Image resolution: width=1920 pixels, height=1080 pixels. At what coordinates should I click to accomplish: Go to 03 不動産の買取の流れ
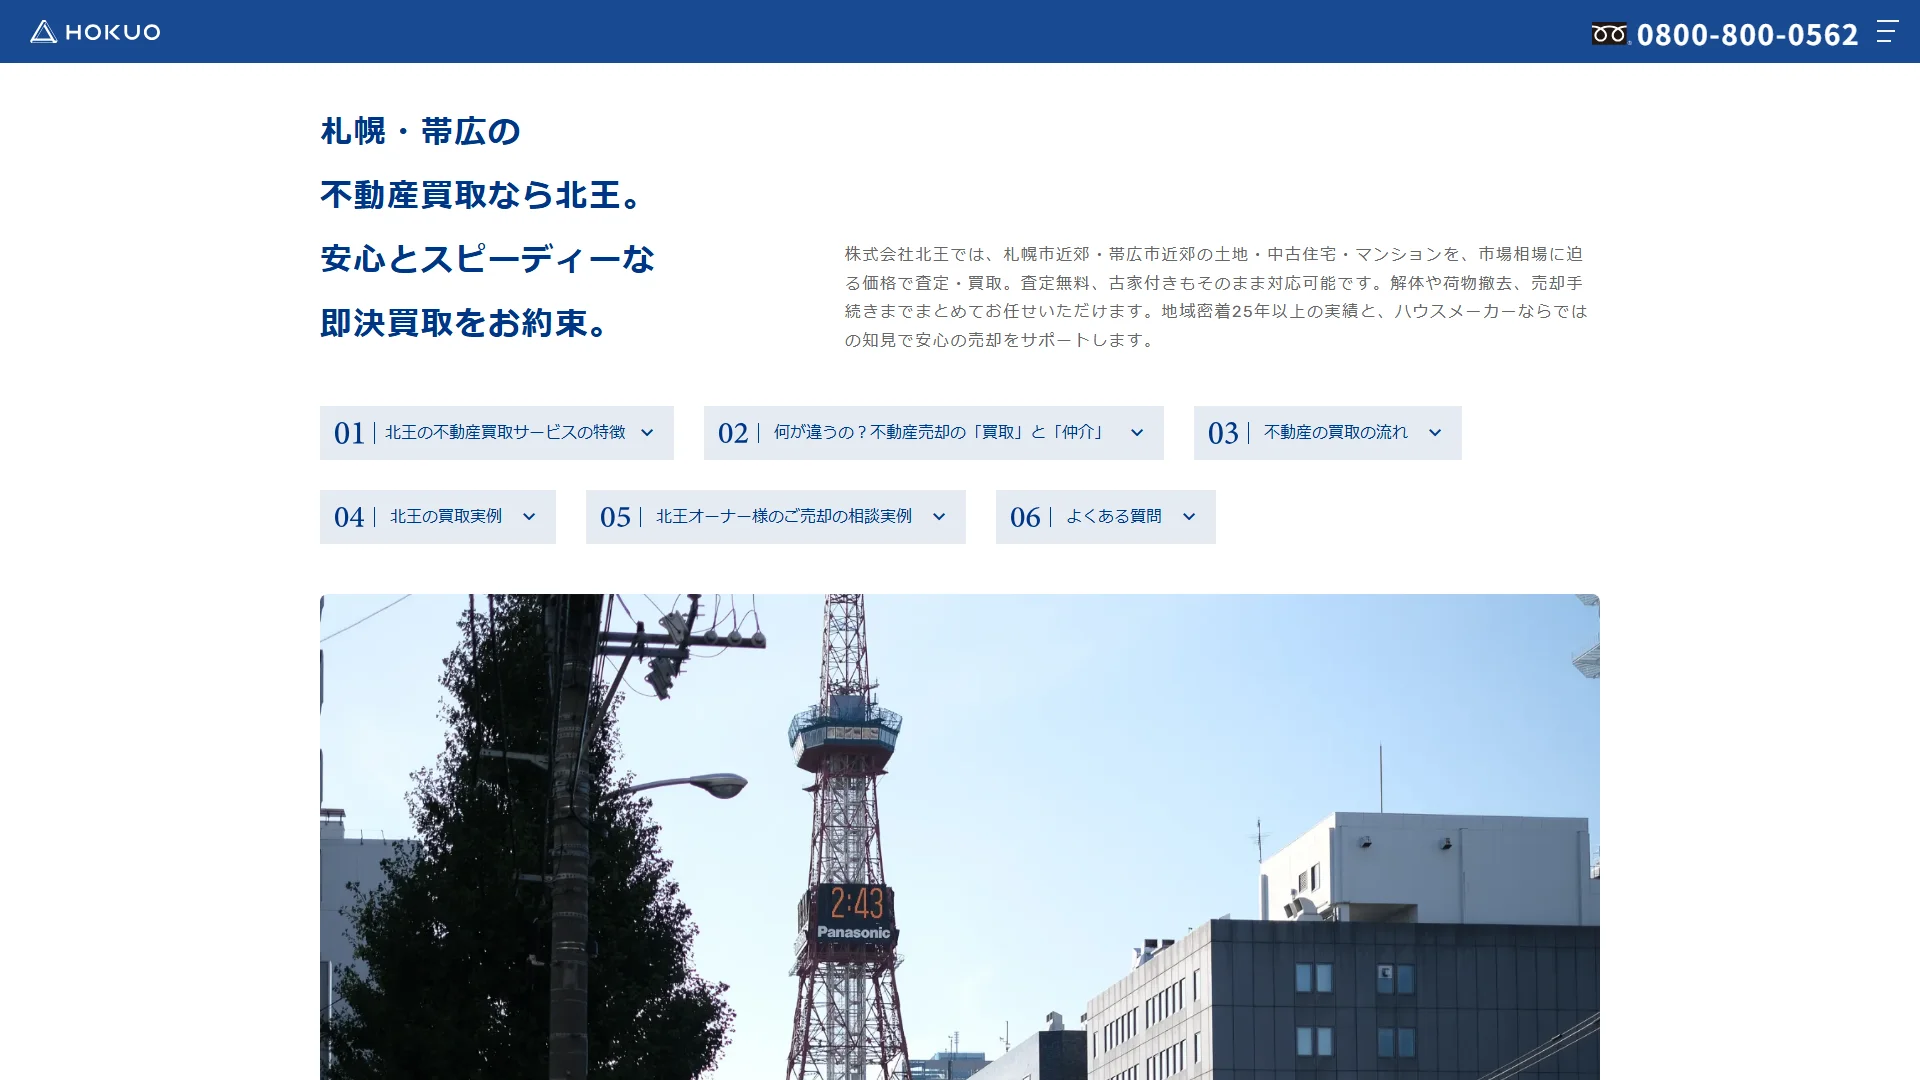click(x=1328, y=433)
